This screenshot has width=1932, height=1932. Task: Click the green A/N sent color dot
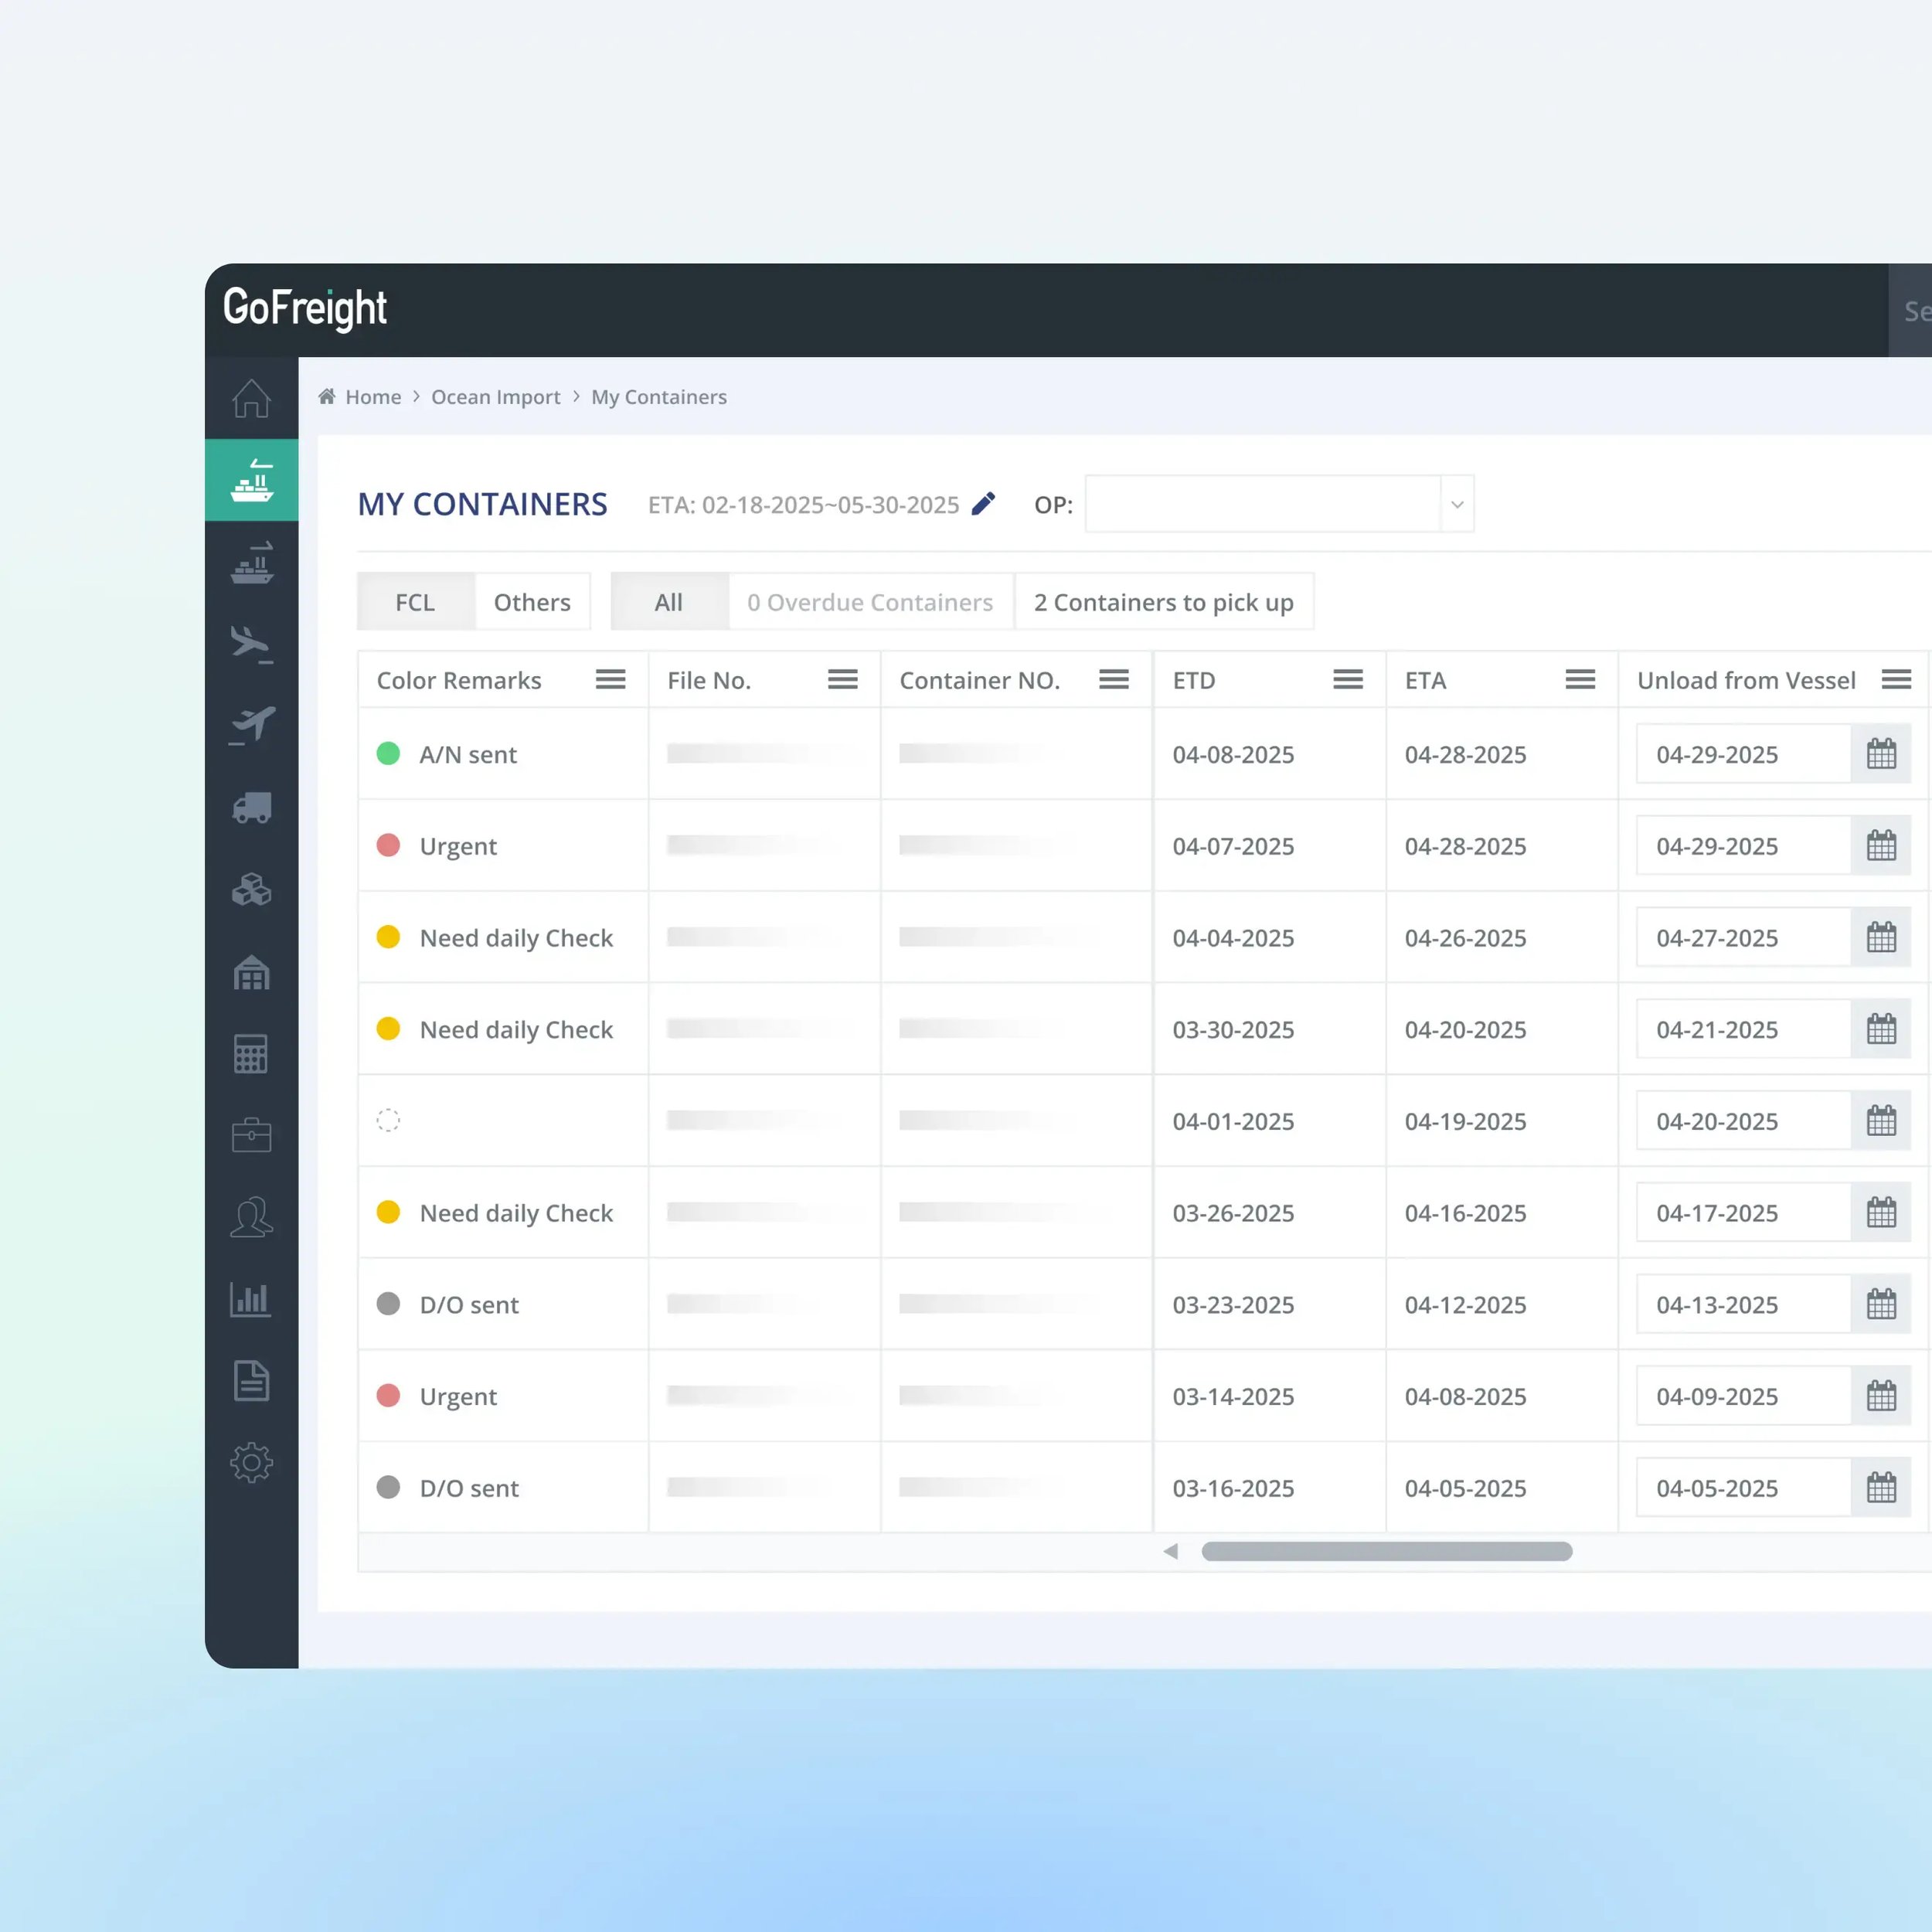388,754
